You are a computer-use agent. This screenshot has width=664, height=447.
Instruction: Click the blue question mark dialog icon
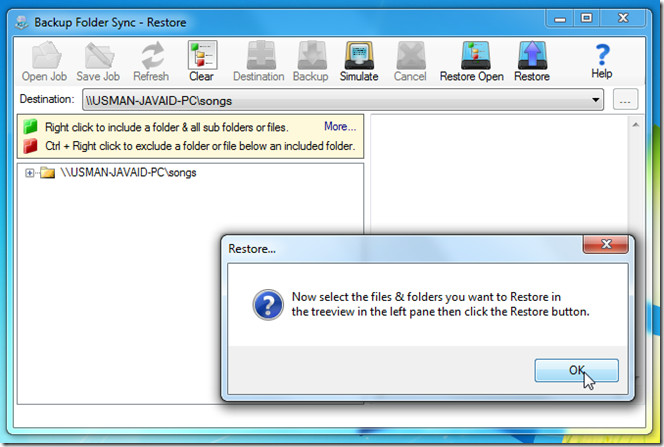click(268, 305)
